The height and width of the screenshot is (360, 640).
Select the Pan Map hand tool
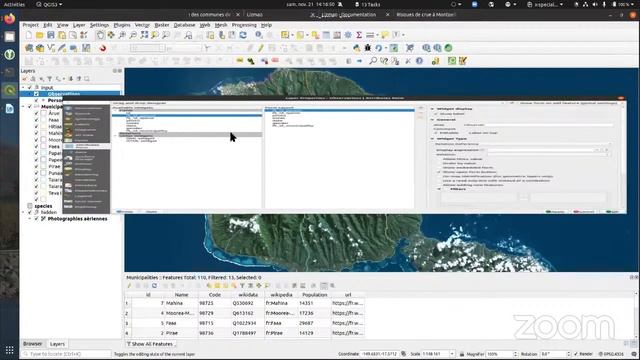100,36
